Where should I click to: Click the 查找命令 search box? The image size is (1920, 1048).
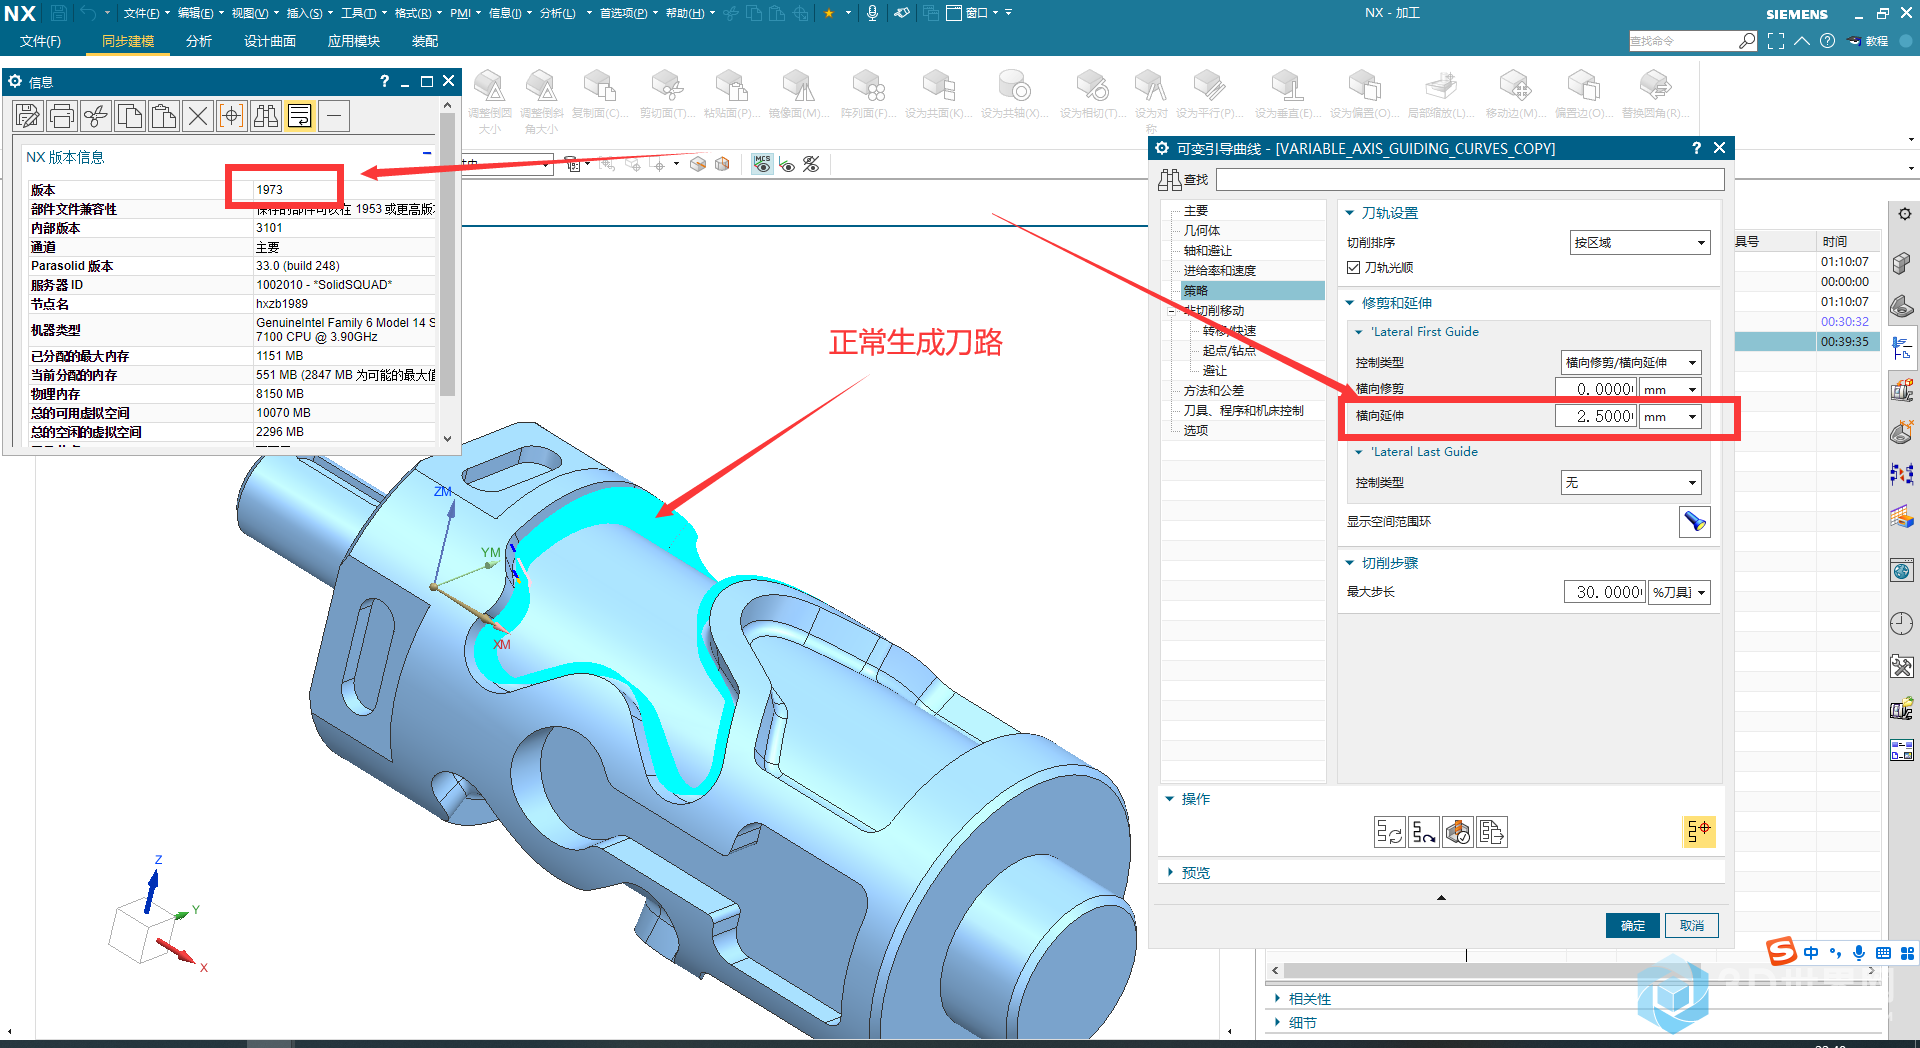click(1684, 41)
